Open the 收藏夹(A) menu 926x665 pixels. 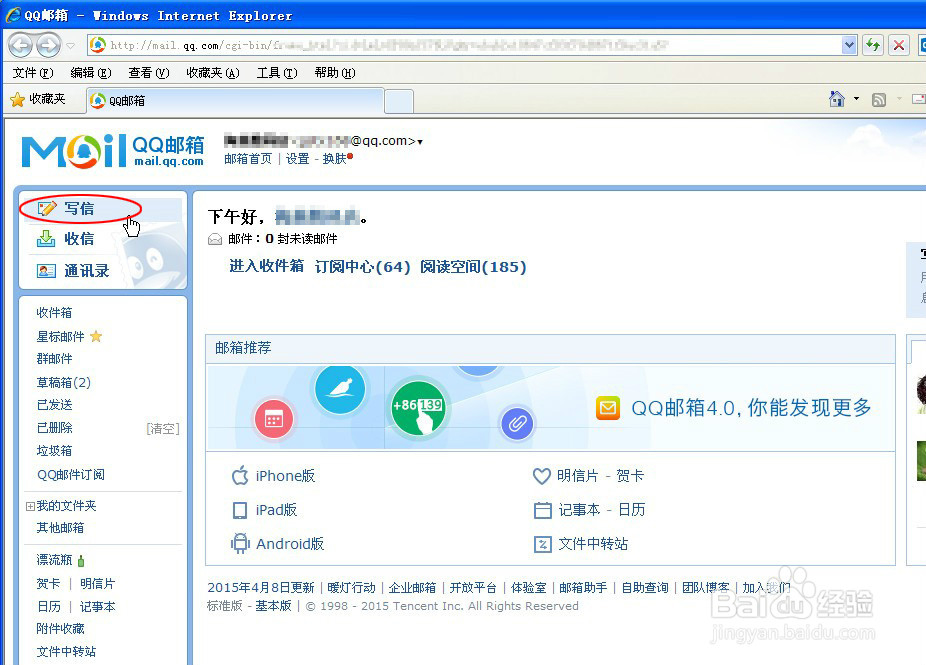(213, 73)
